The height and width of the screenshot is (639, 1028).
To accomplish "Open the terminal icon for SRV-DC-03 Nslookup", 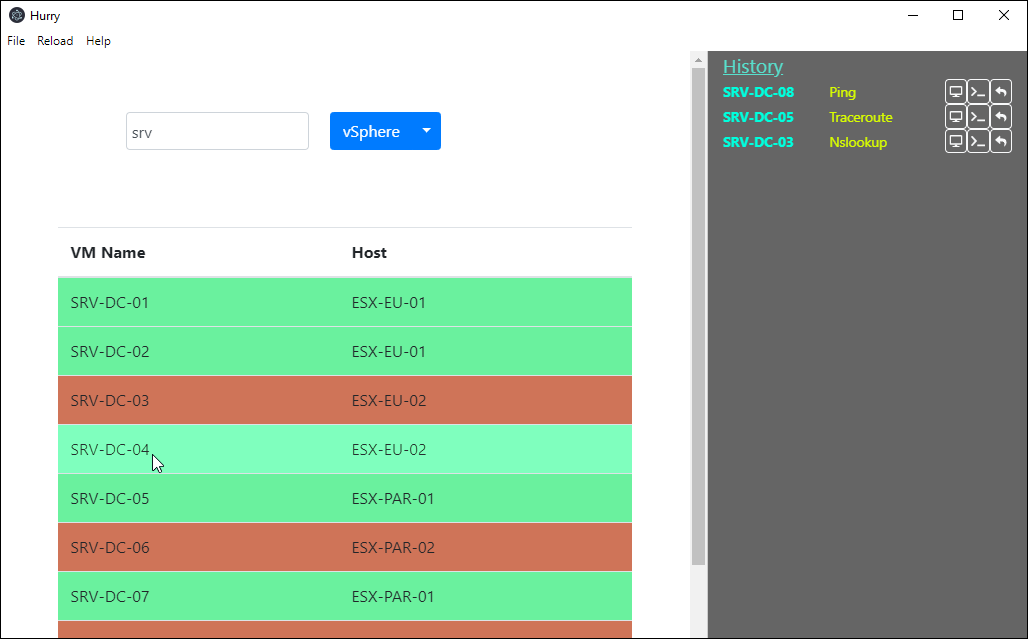I will 978,142.
